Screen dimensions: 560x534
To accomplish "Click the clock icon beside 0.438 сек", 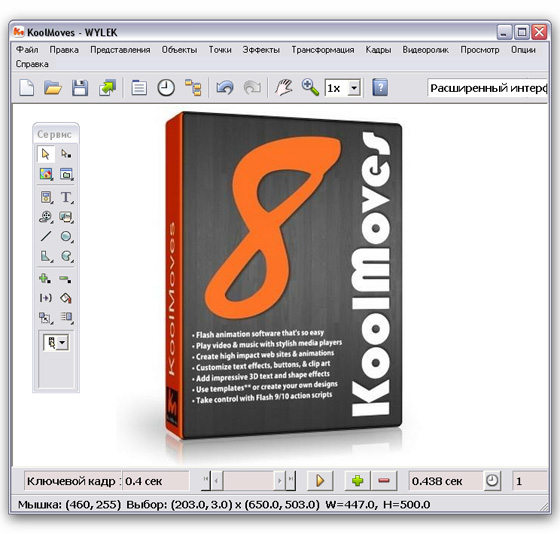I will click(x=492, y=480).
